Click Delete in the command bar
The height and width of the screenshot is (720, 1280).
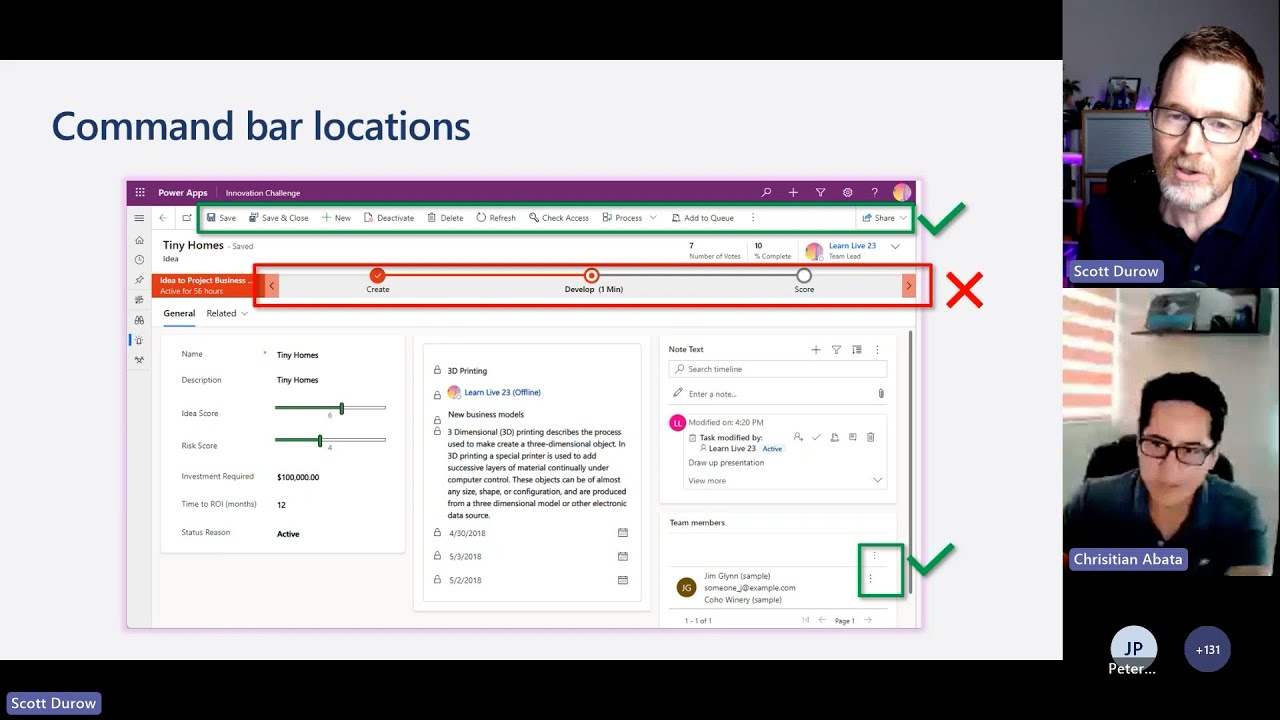pos(445,217)
